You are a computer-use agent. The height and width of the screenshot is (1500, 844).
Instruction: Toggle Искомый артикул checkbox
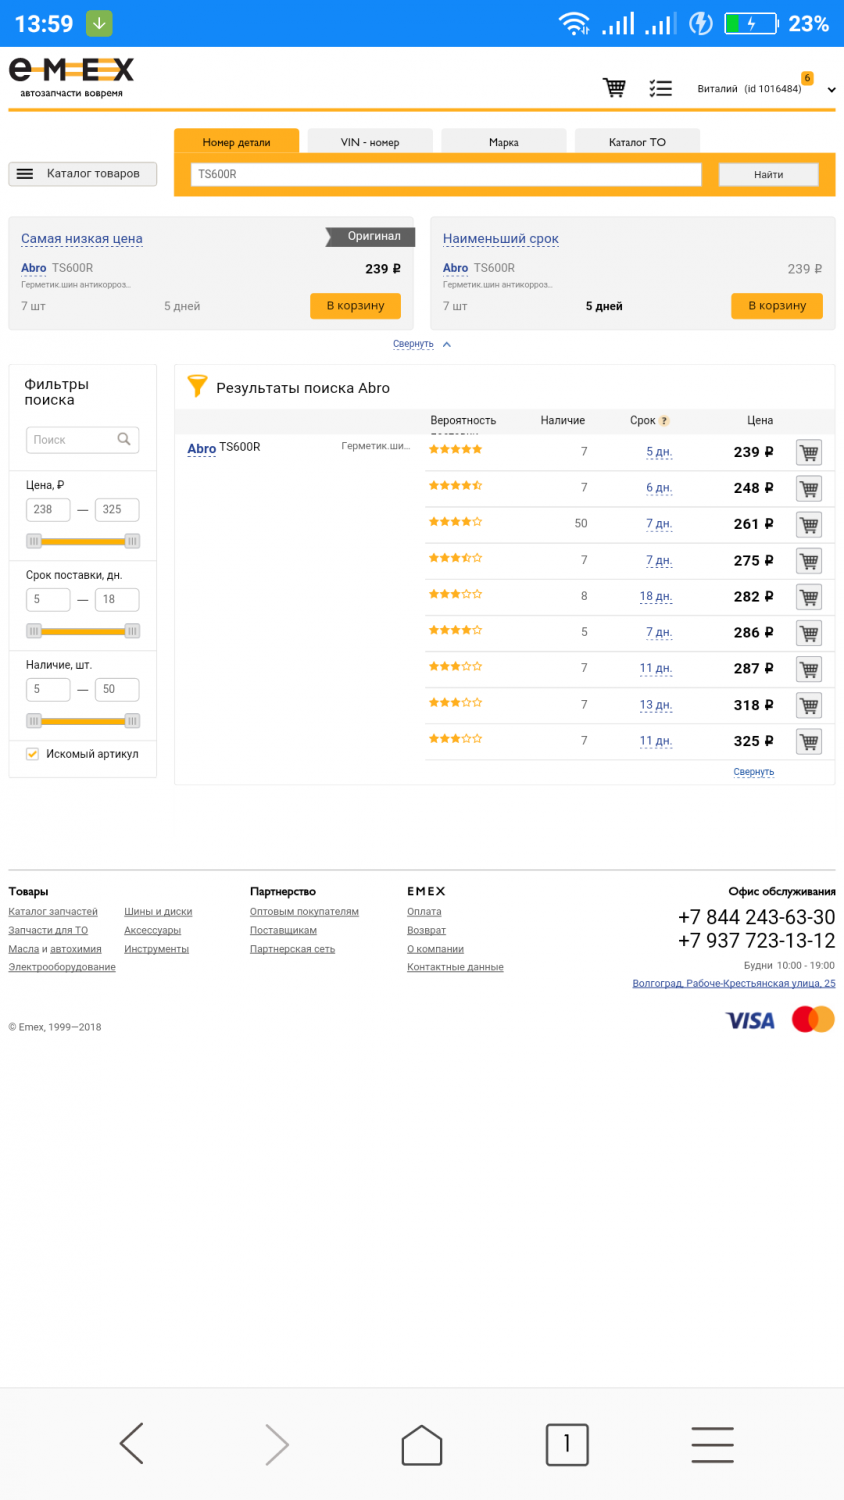tap(33, 754)
